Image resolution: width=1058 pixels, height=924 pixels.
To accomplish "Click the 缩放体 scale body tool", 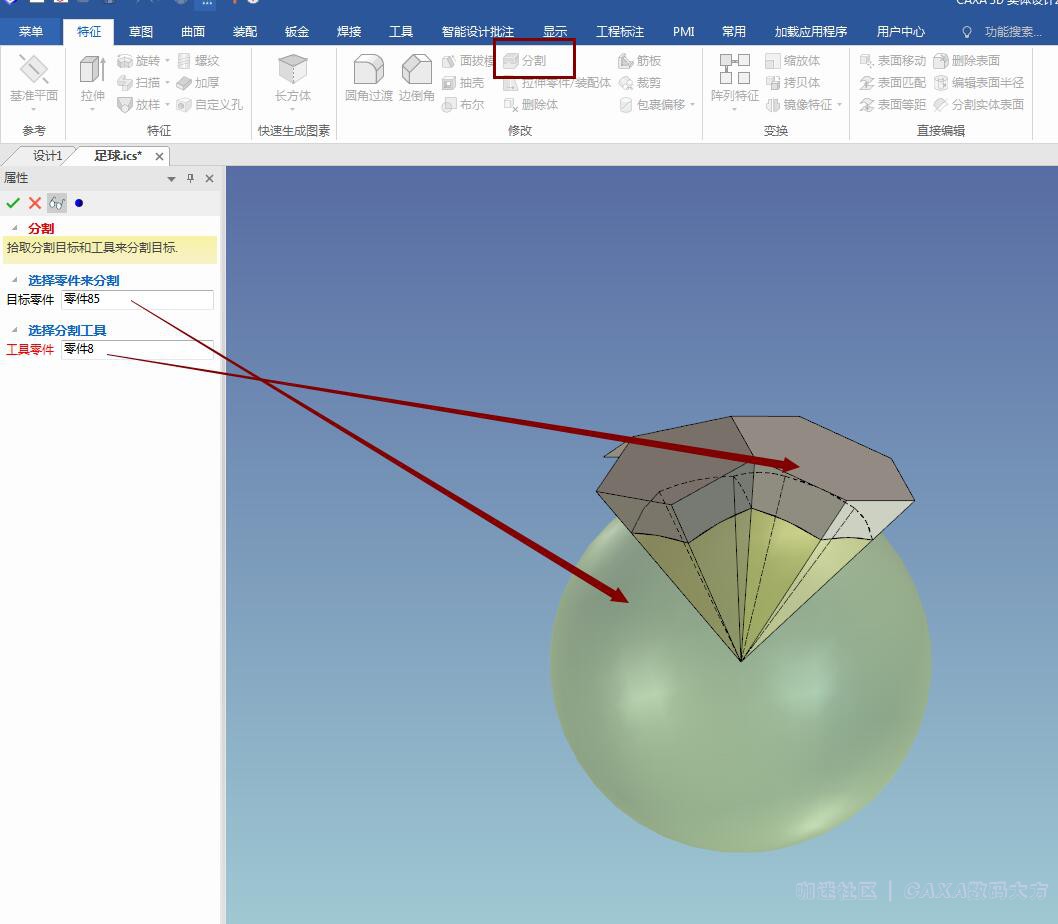I will point(794,61).
